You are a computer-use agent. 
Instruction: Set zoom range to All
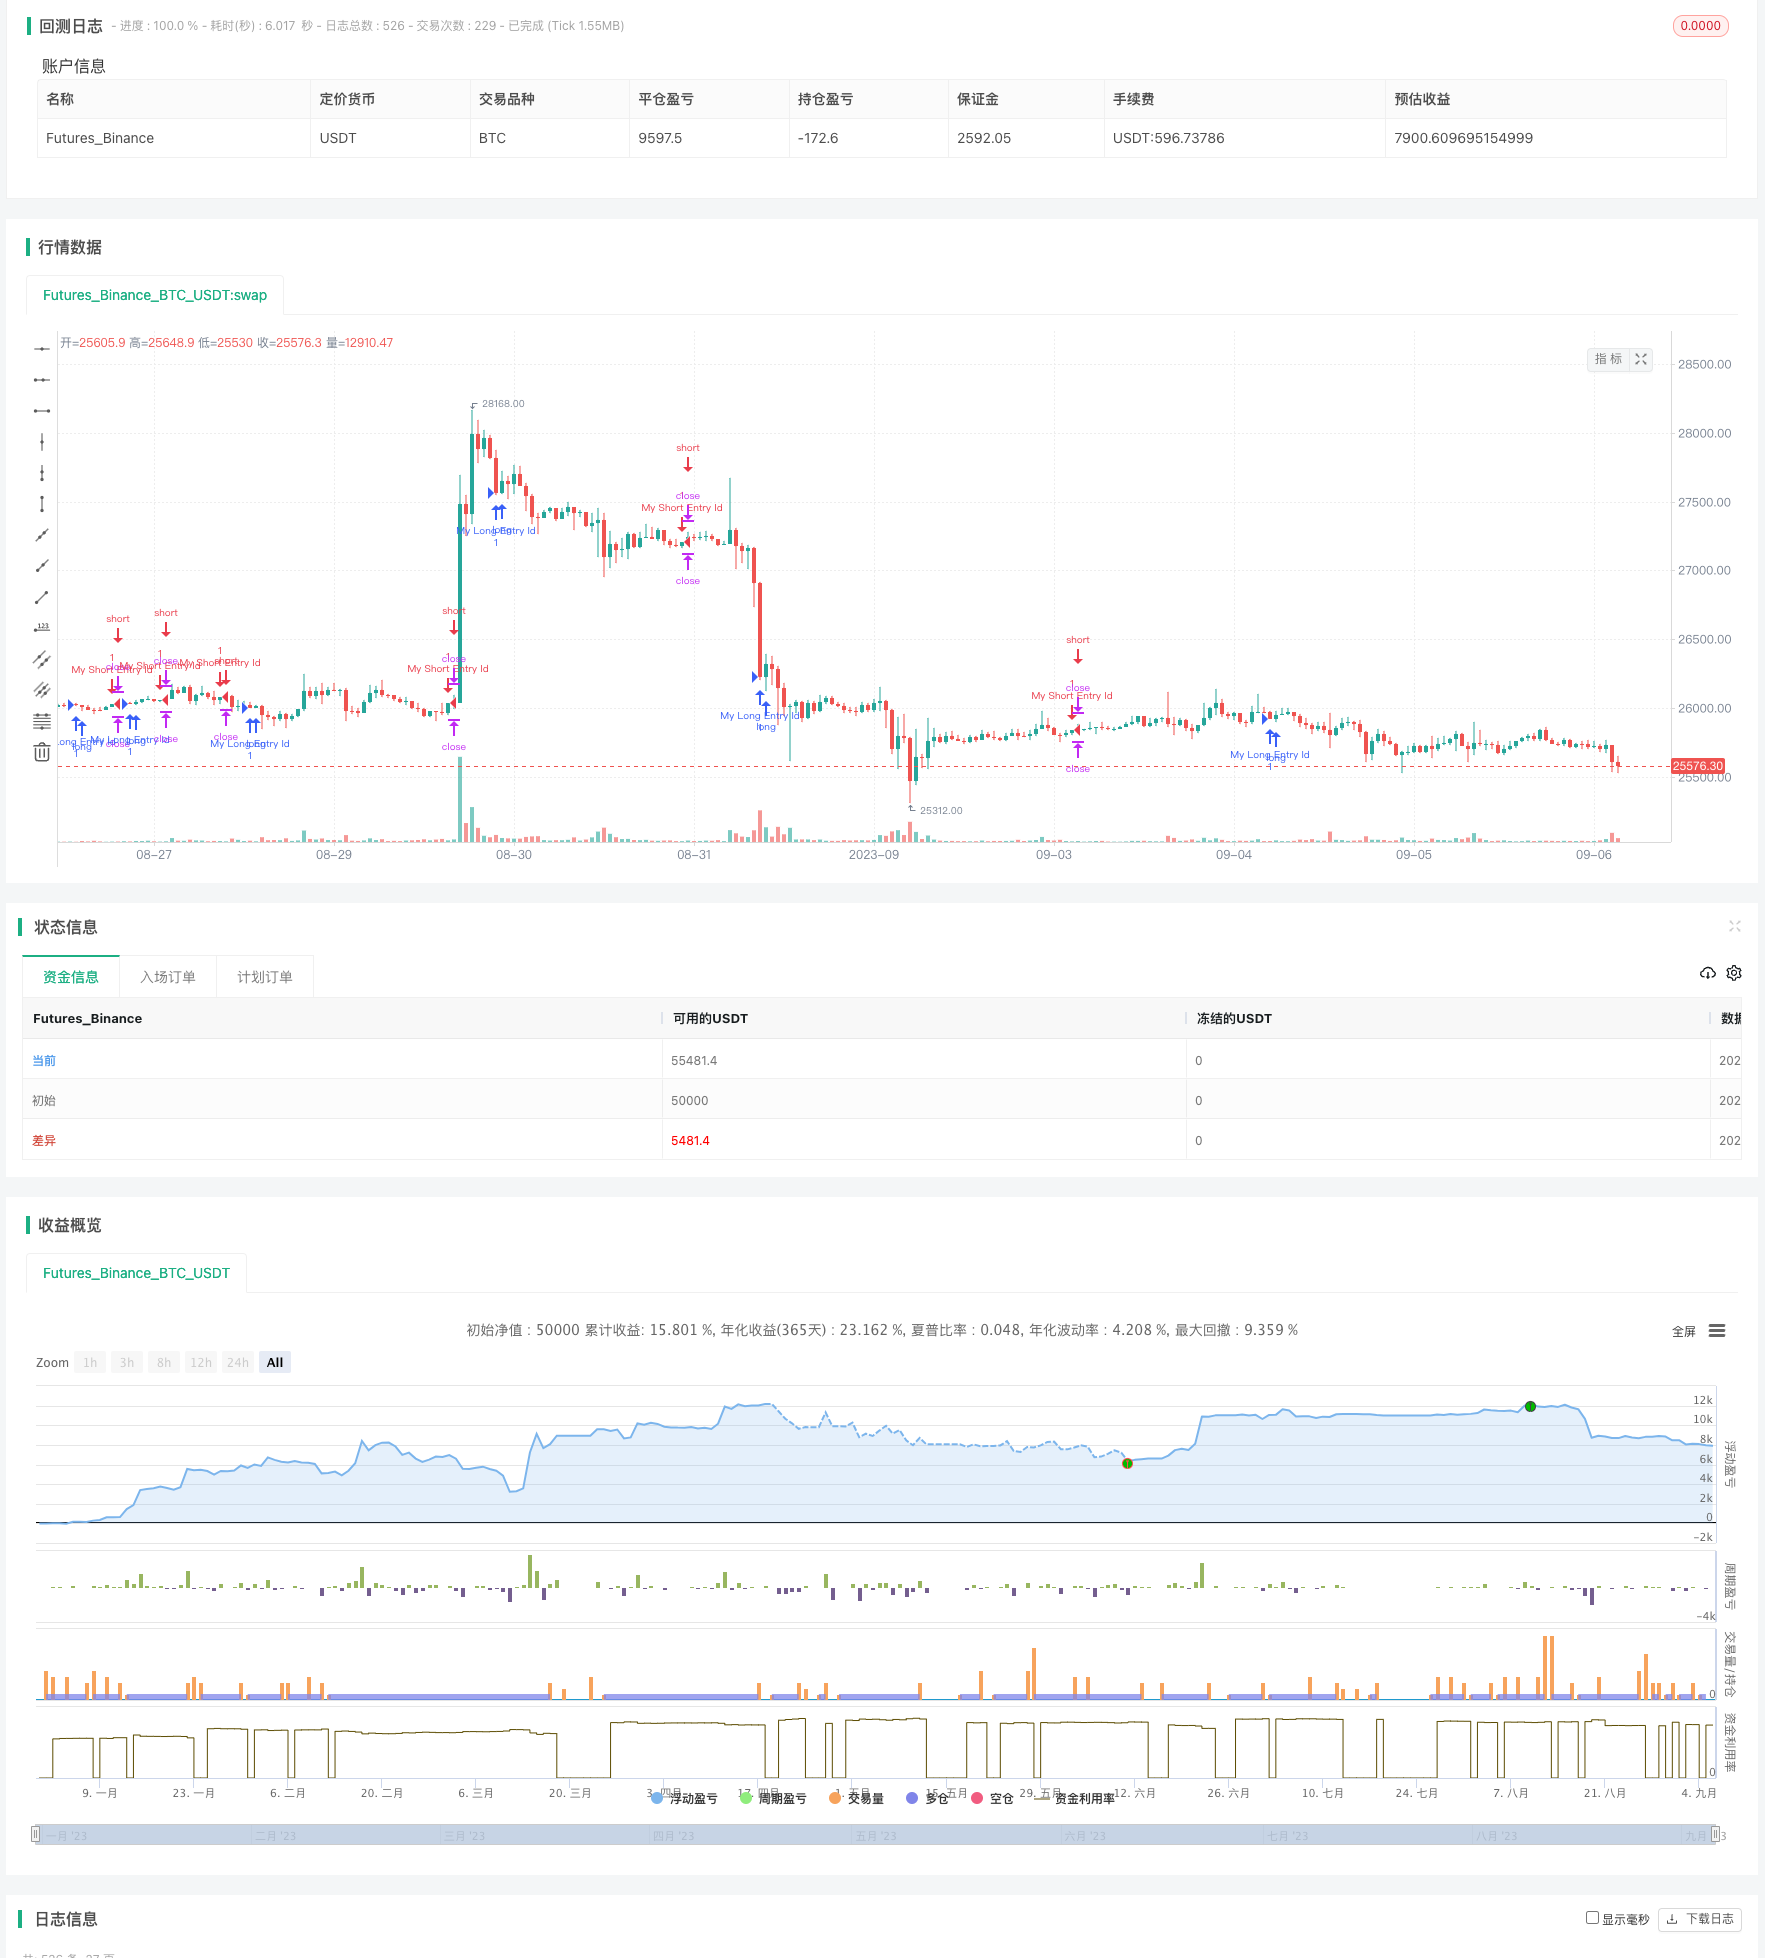(x=275, y=1362)
